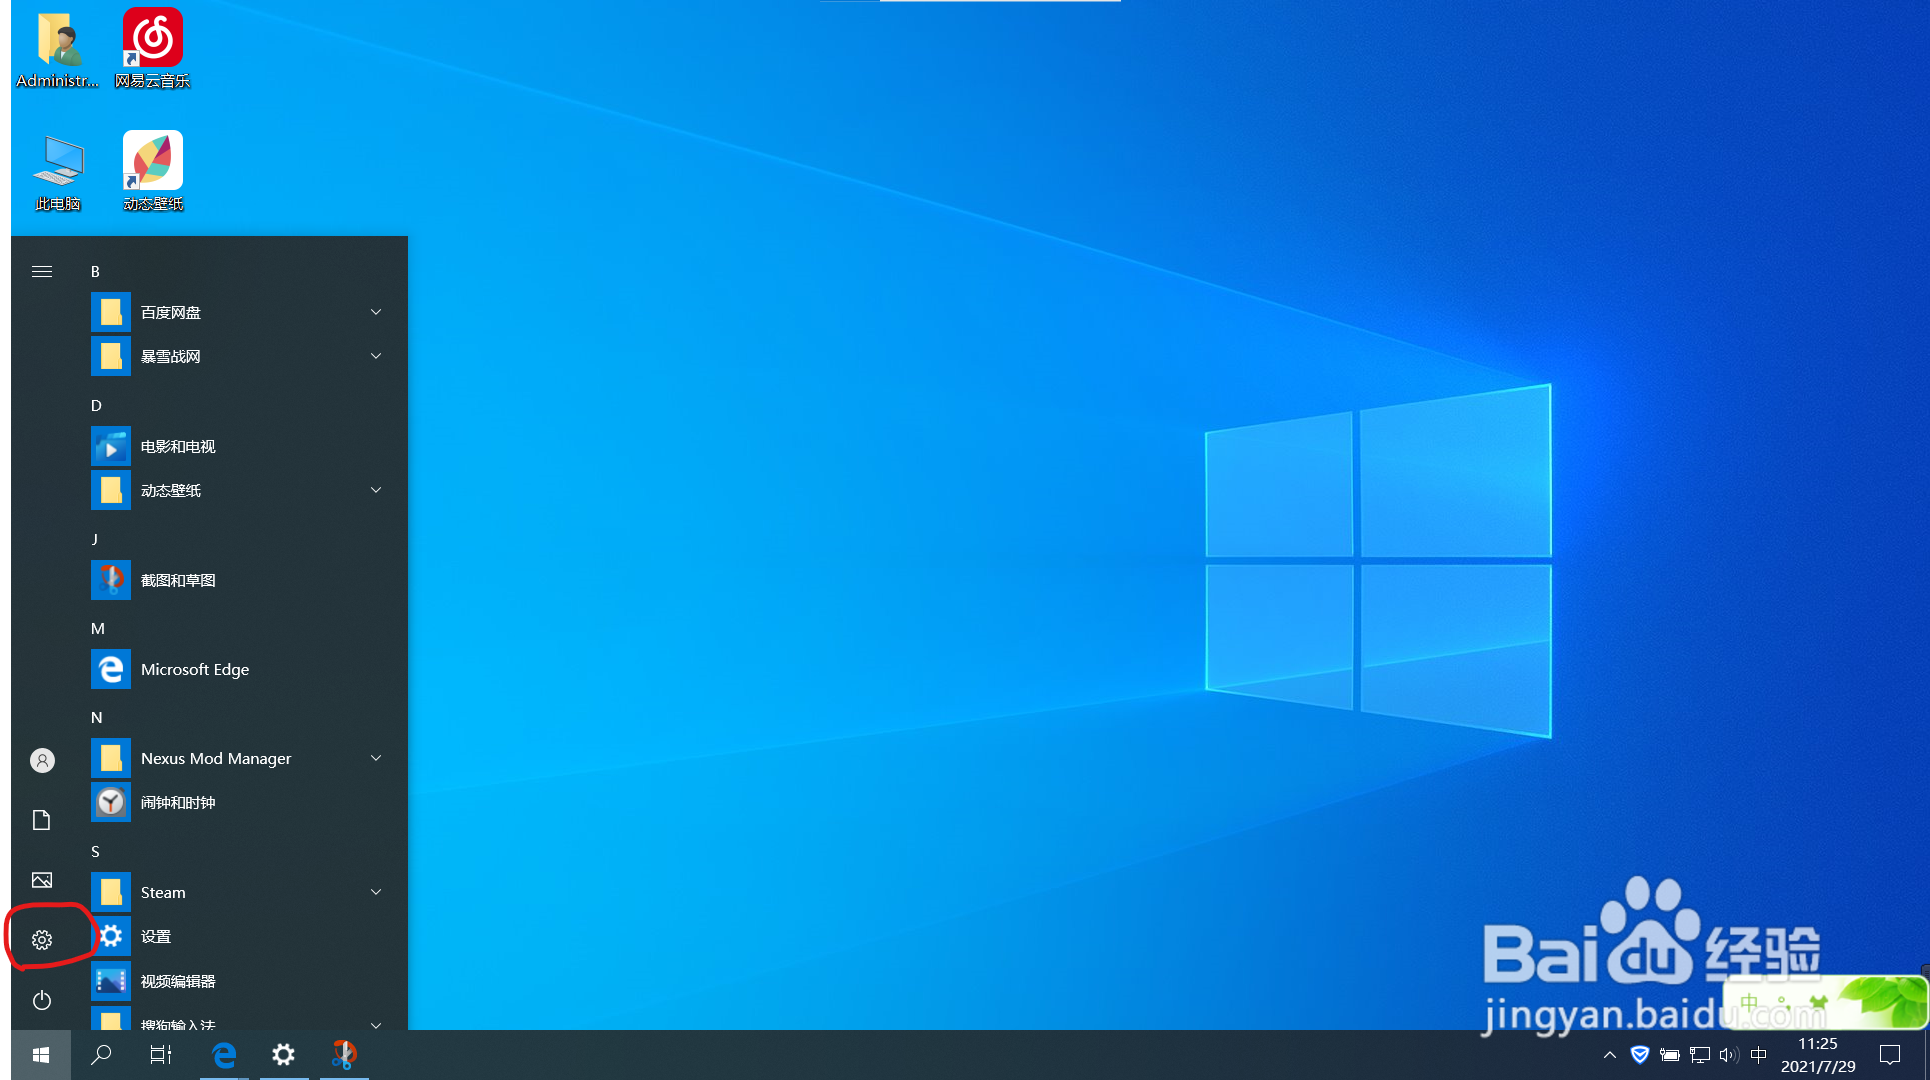Viewport: 1930px width, 1080px height.
Task: Expand the Nexus Mod Manager folder
Action: 216,758
